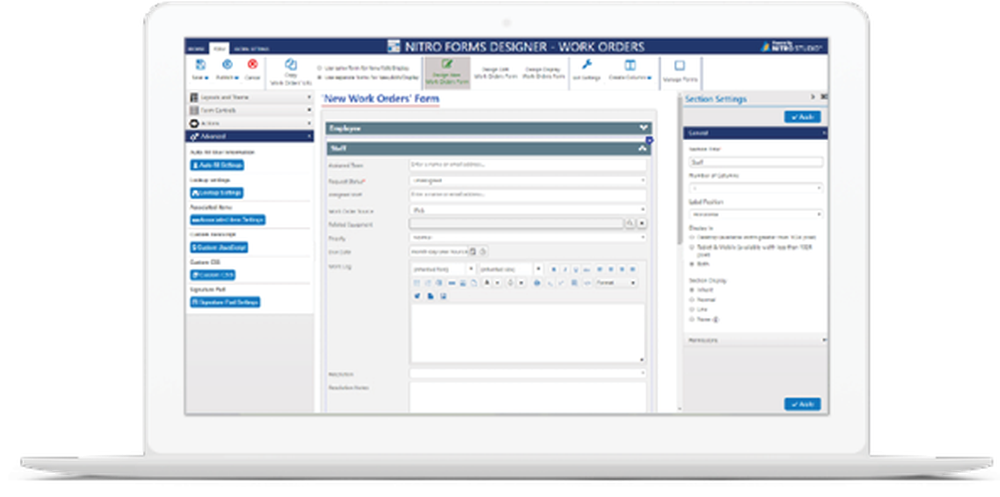Viewport: 1000px width, 497px height.
Task: Switch to the Form ribbon tab
Action: point(219,49)
